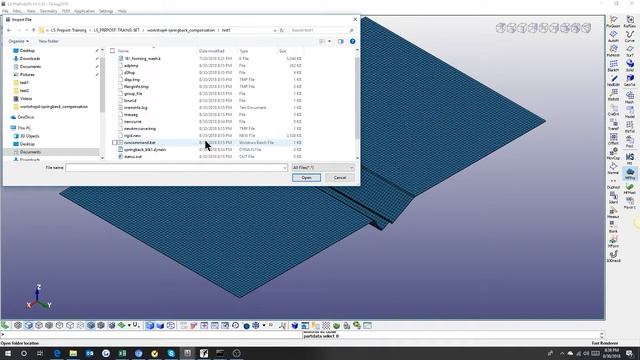Select OneDrive in navigation pane

(x=26, y=117)
